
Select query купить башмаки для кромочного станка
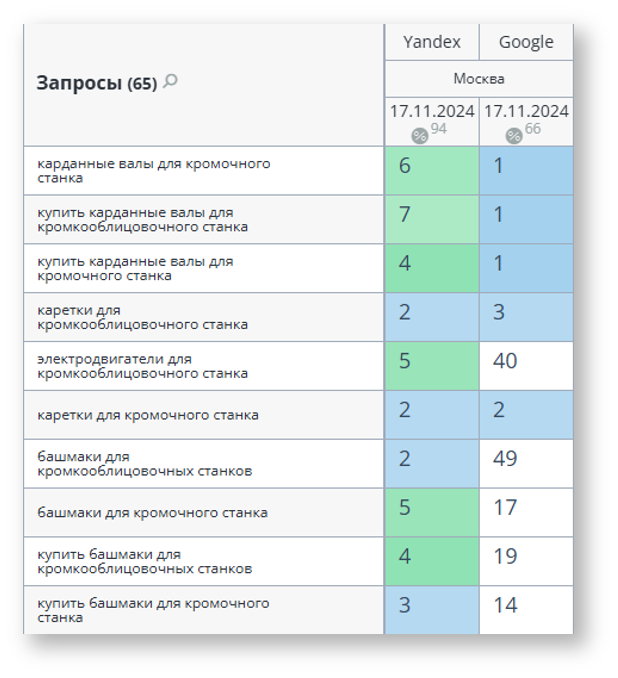coord(153,611)
